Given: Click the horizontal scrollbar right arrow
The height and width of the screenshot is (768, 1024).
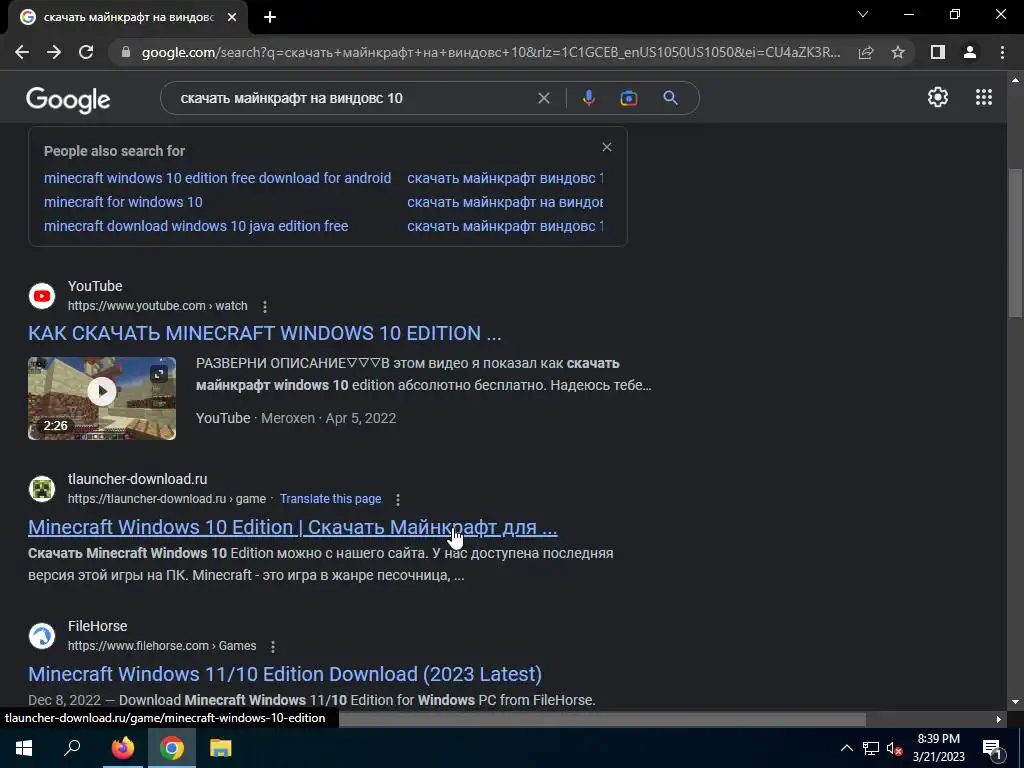Looking at the screenshot, I should [x=999, y=719].
